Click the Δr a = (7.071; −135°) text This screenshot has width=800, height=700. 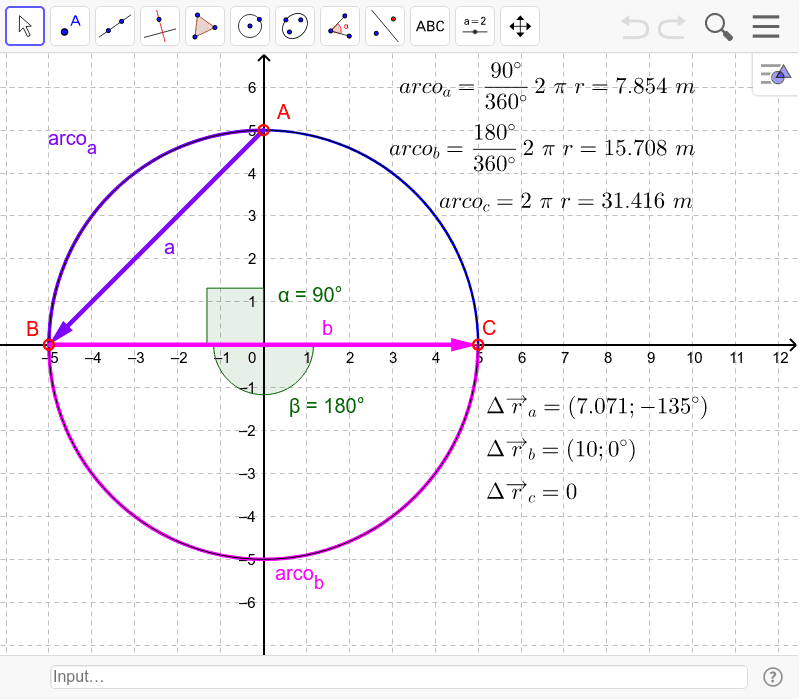tap(597, 407)
